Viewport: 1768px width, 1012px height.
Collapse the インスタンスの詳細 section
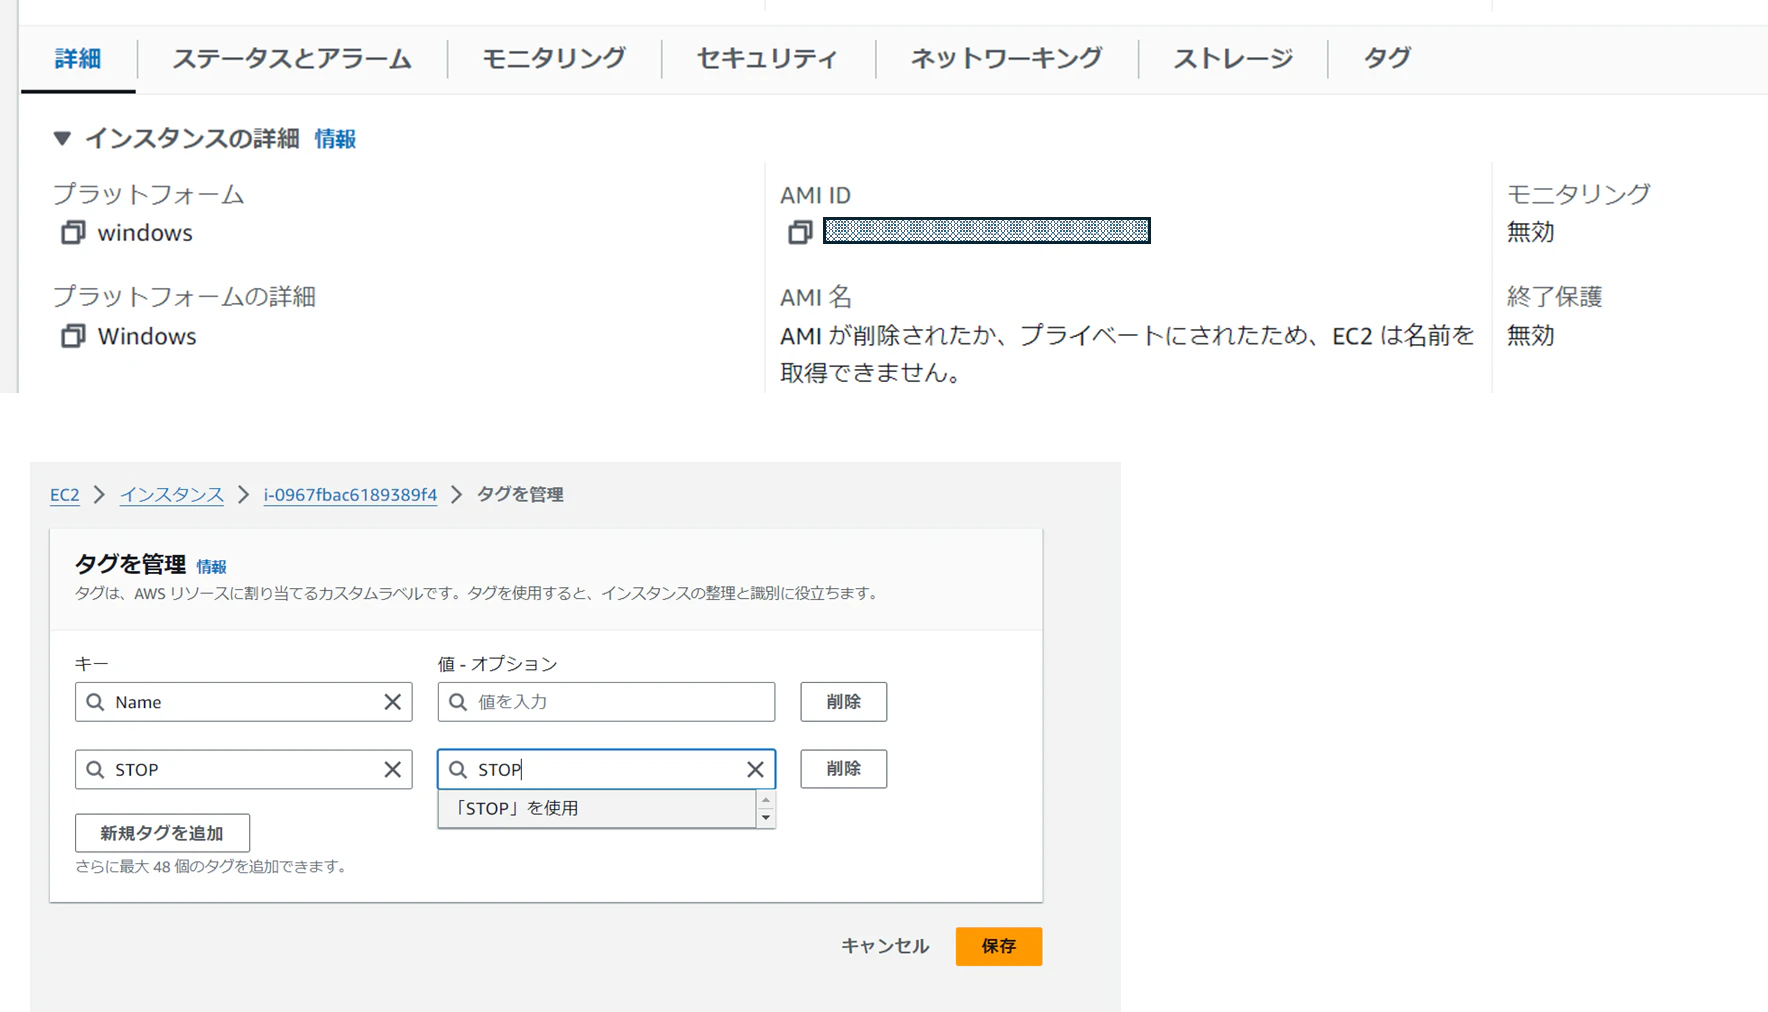(x=62, y=138)
